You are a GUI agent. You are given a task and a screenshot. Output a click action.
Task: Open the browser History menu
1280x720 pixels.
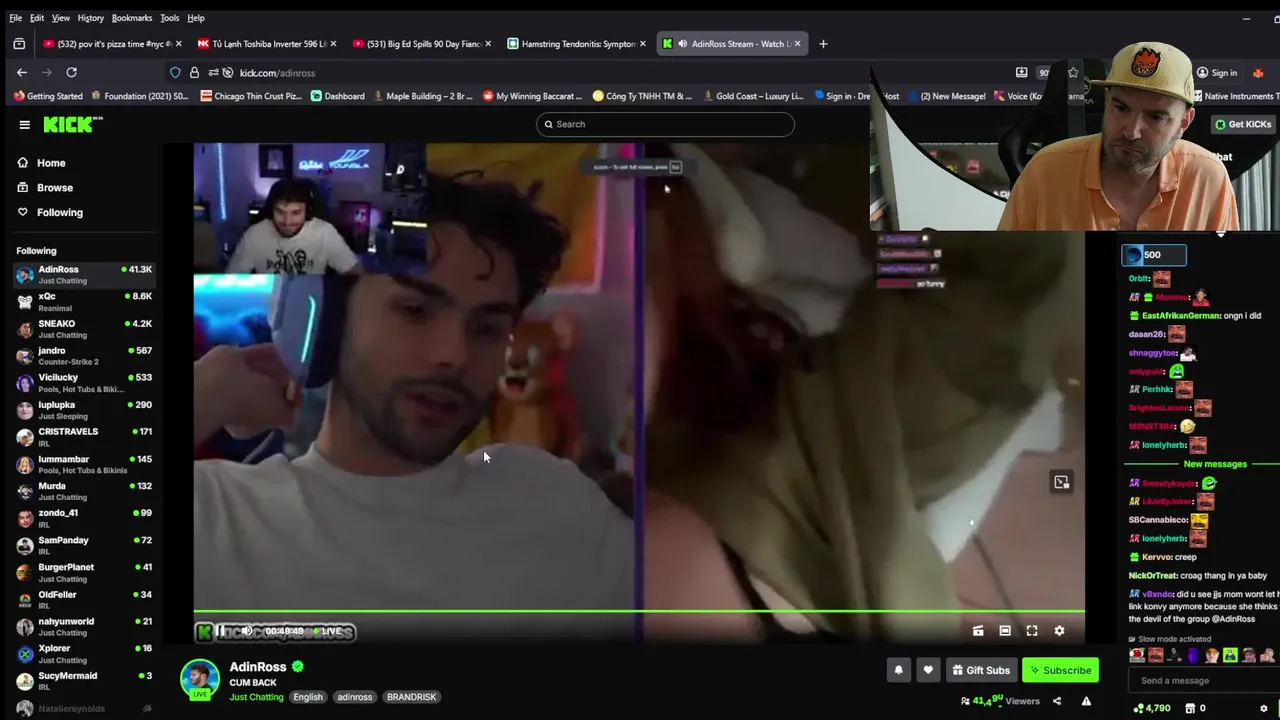click(91, 18)
